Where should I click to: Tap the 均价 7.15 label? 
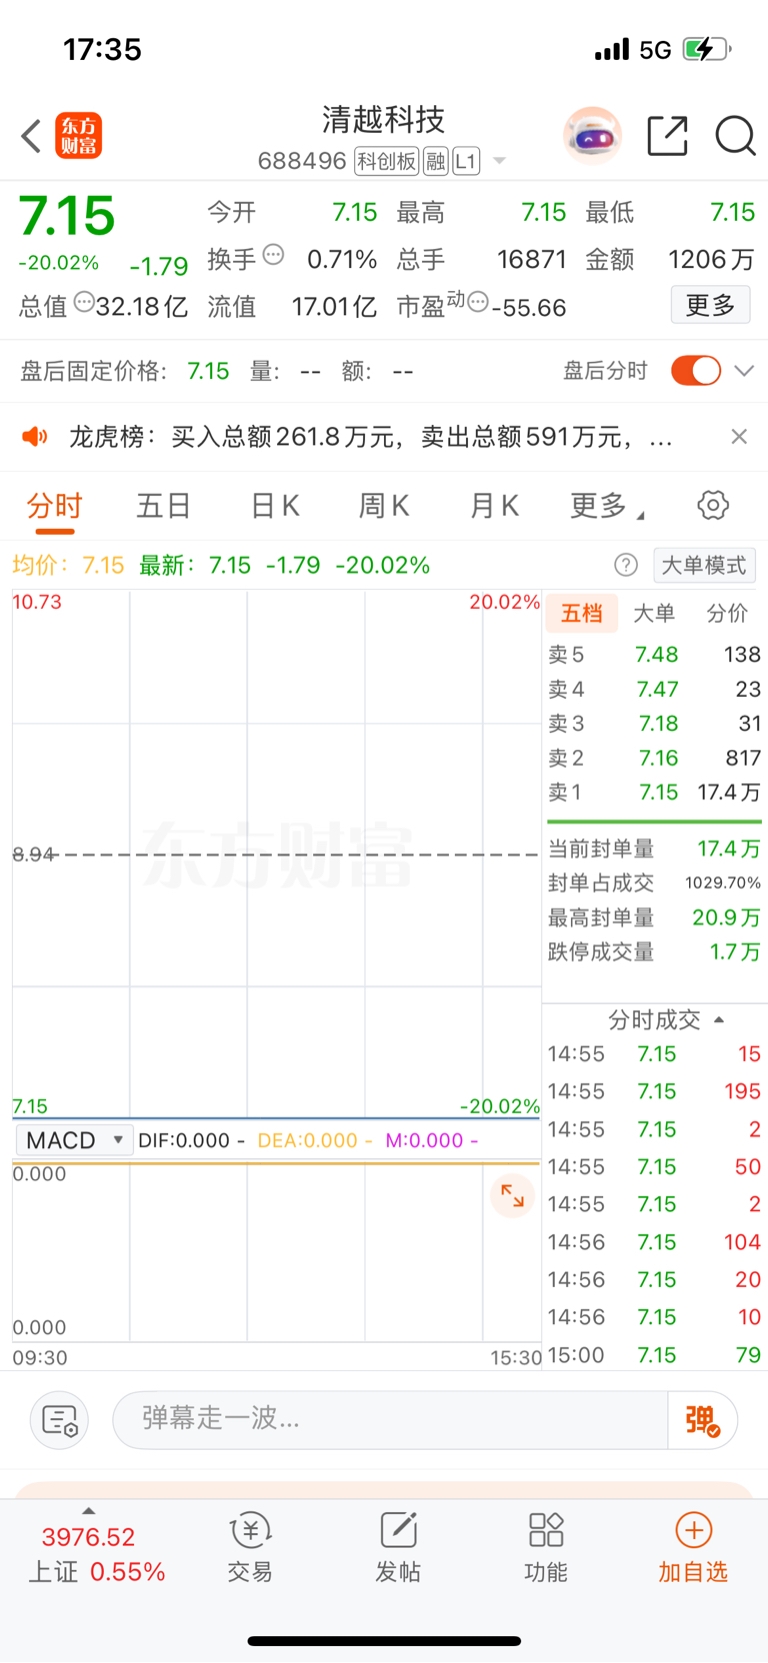tap(68, 565)
